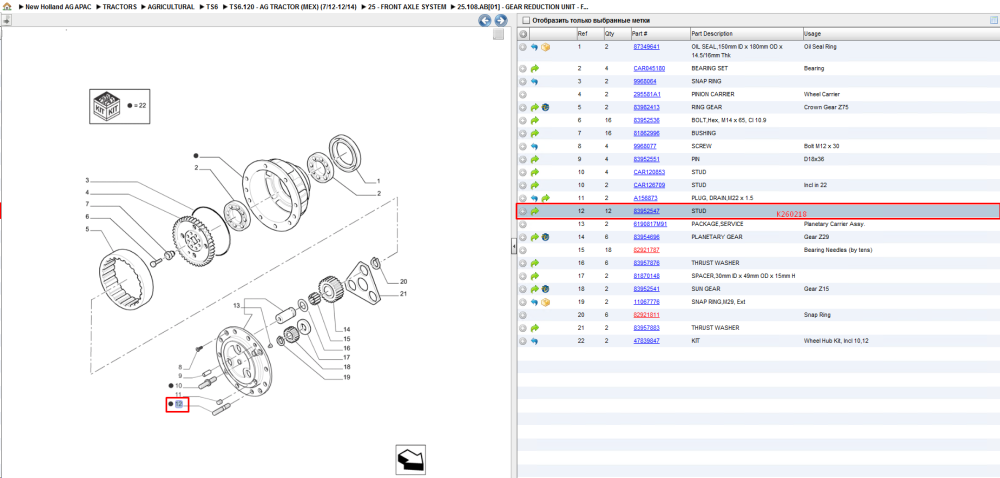Open red part number 82921787 link

646,250
